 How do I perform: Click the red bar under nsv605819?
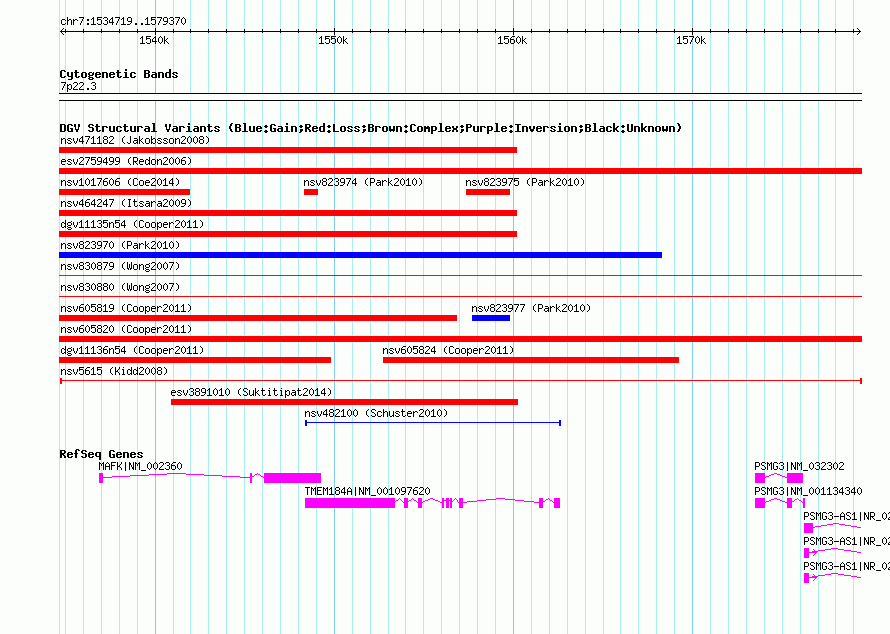point(258,318)
